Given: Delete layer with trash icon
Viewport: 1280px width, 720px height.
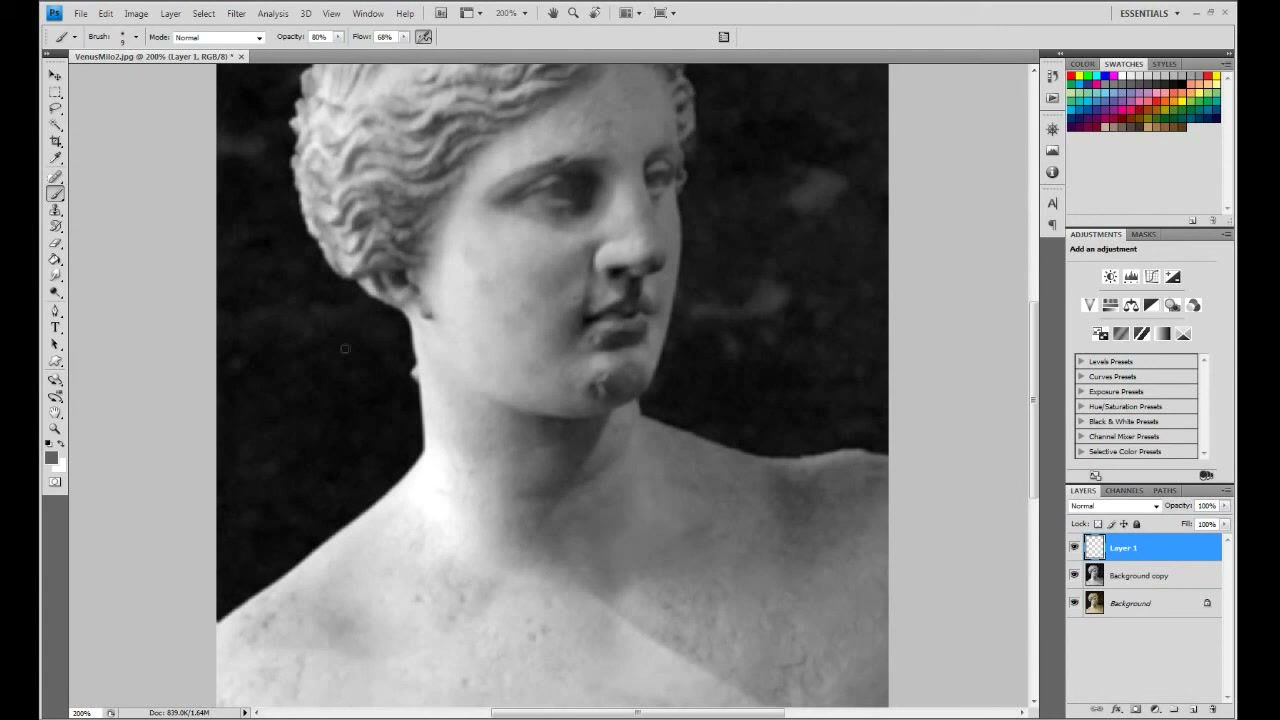Looking at the screenshot, I should point(1212,709).
